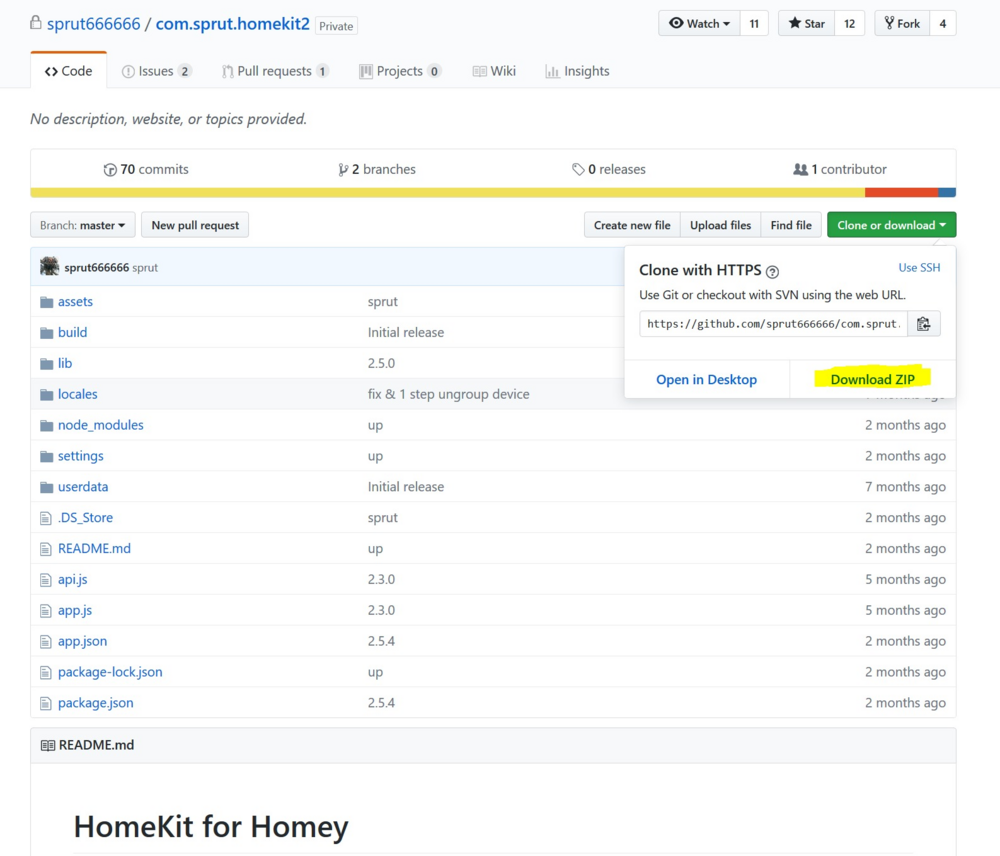The image size is (1000, 856).
Task: Open the sprut666666 owner profile link
Action: (x=94, y=24)
